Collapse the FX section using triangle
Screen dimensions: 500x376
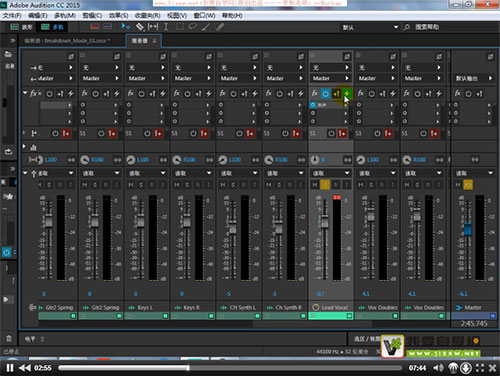25,93
